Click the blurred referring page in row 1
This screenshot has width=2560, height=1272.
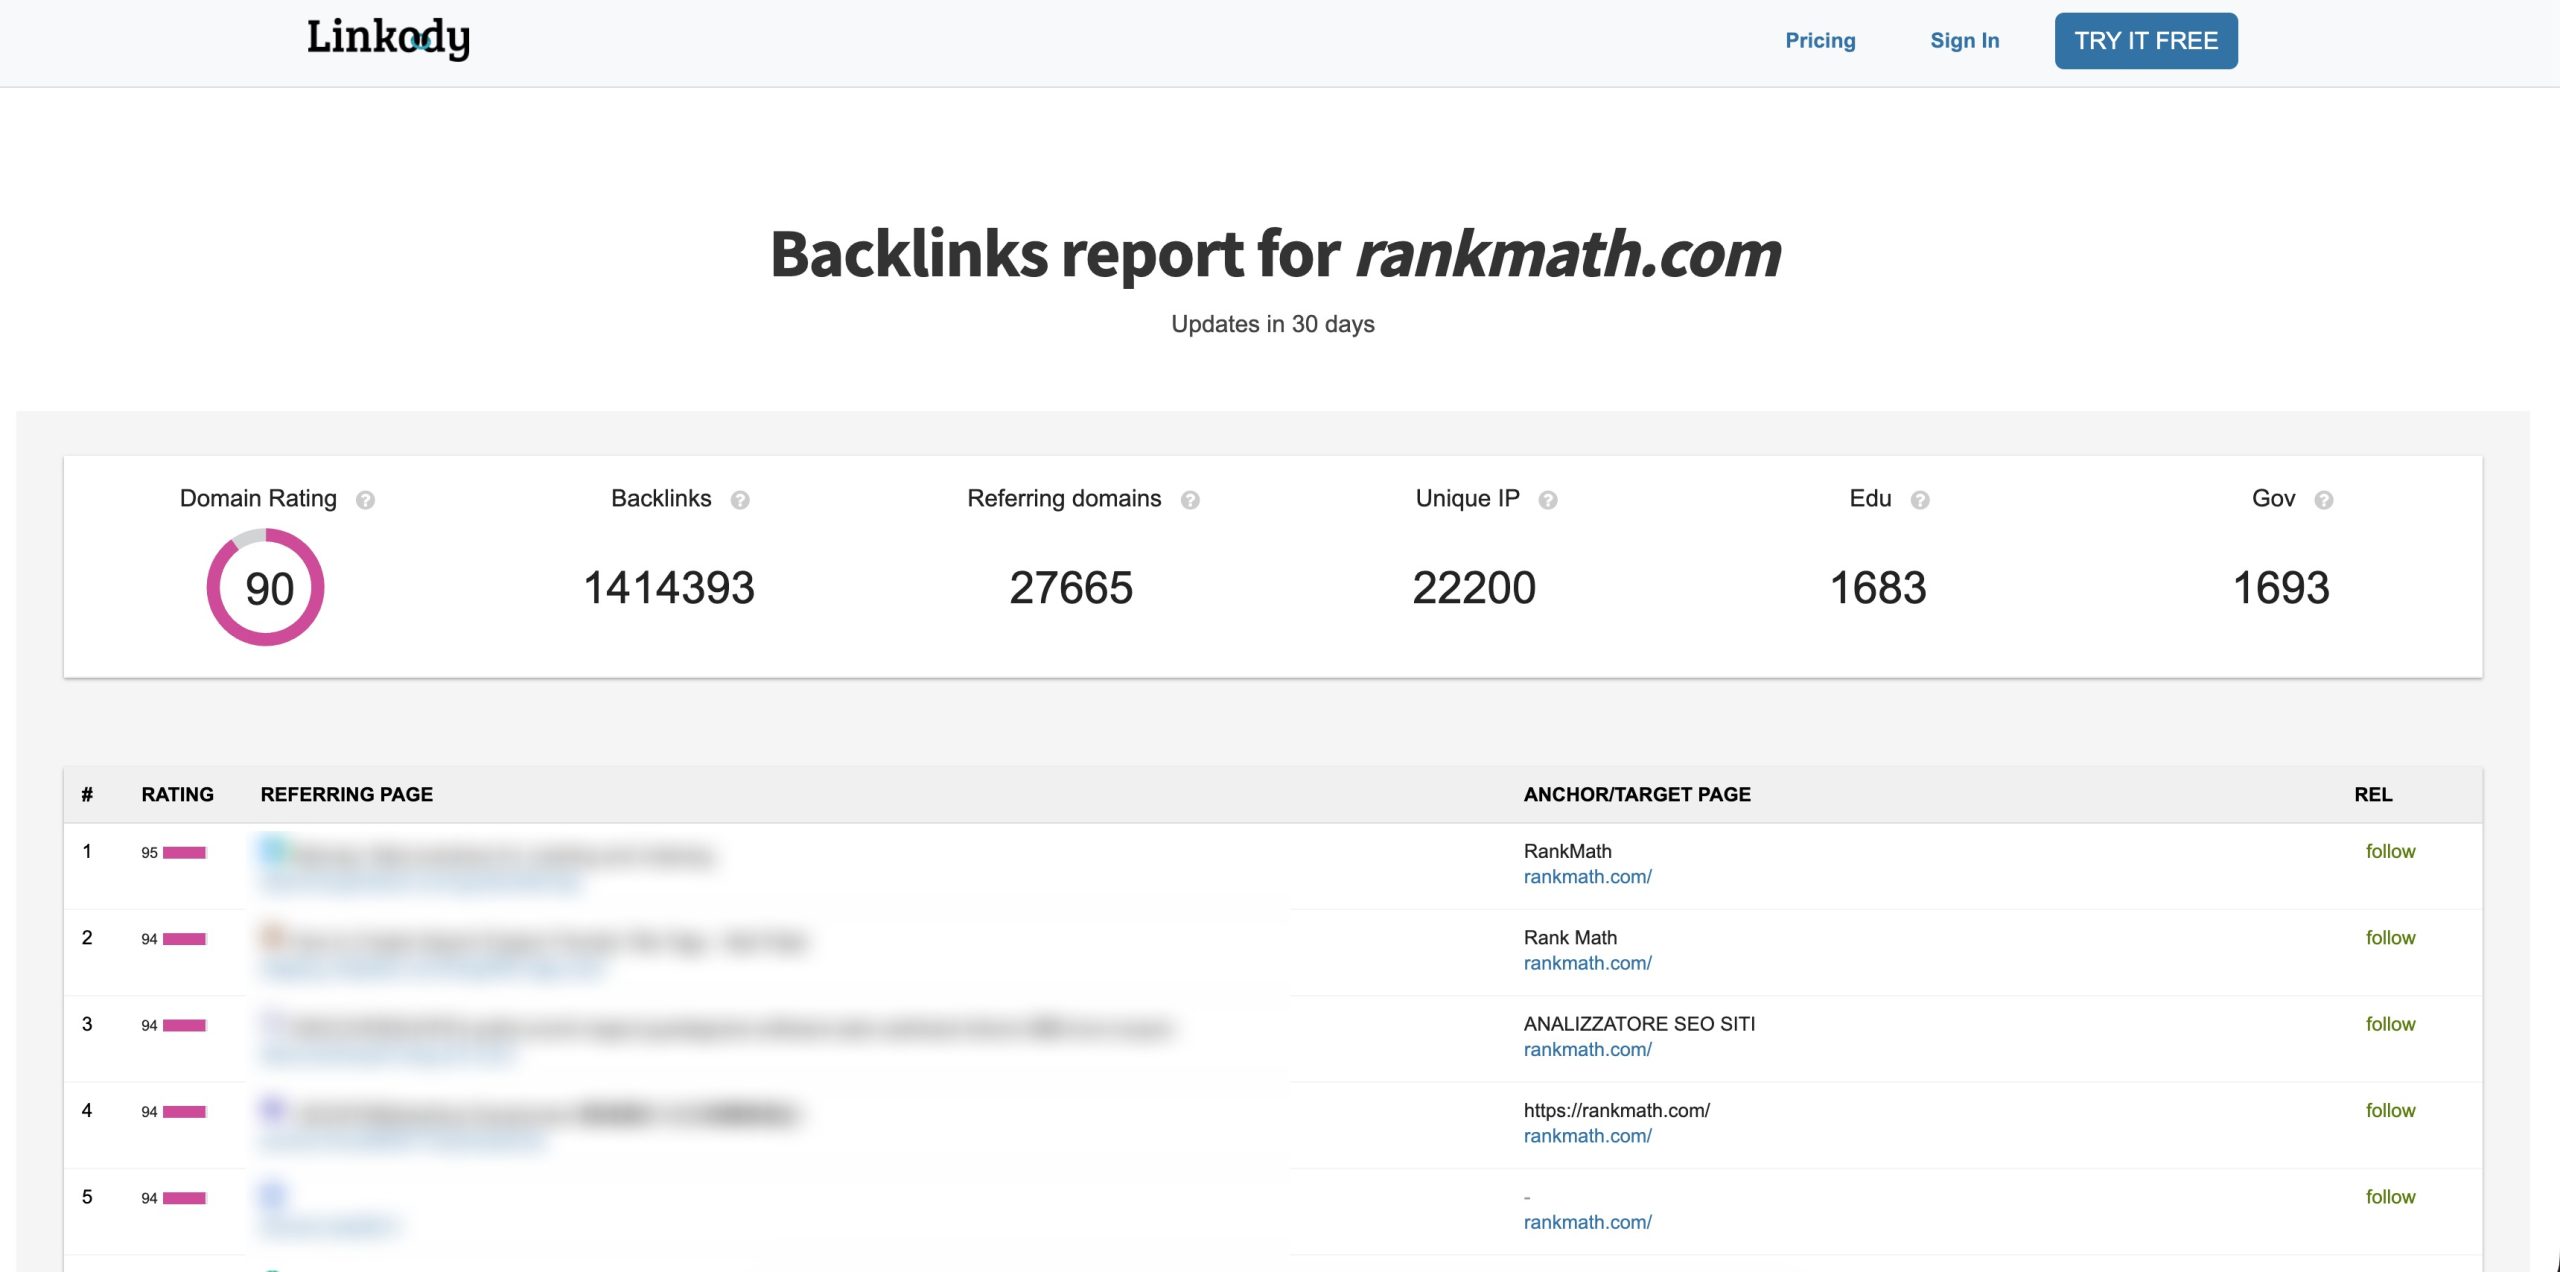tap(487, 865)
